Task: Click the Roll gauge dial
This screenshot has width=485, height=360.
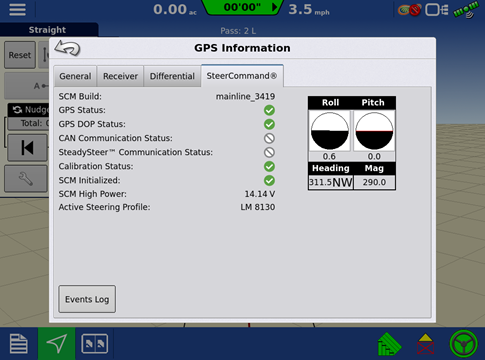Action: click(330, 131)
